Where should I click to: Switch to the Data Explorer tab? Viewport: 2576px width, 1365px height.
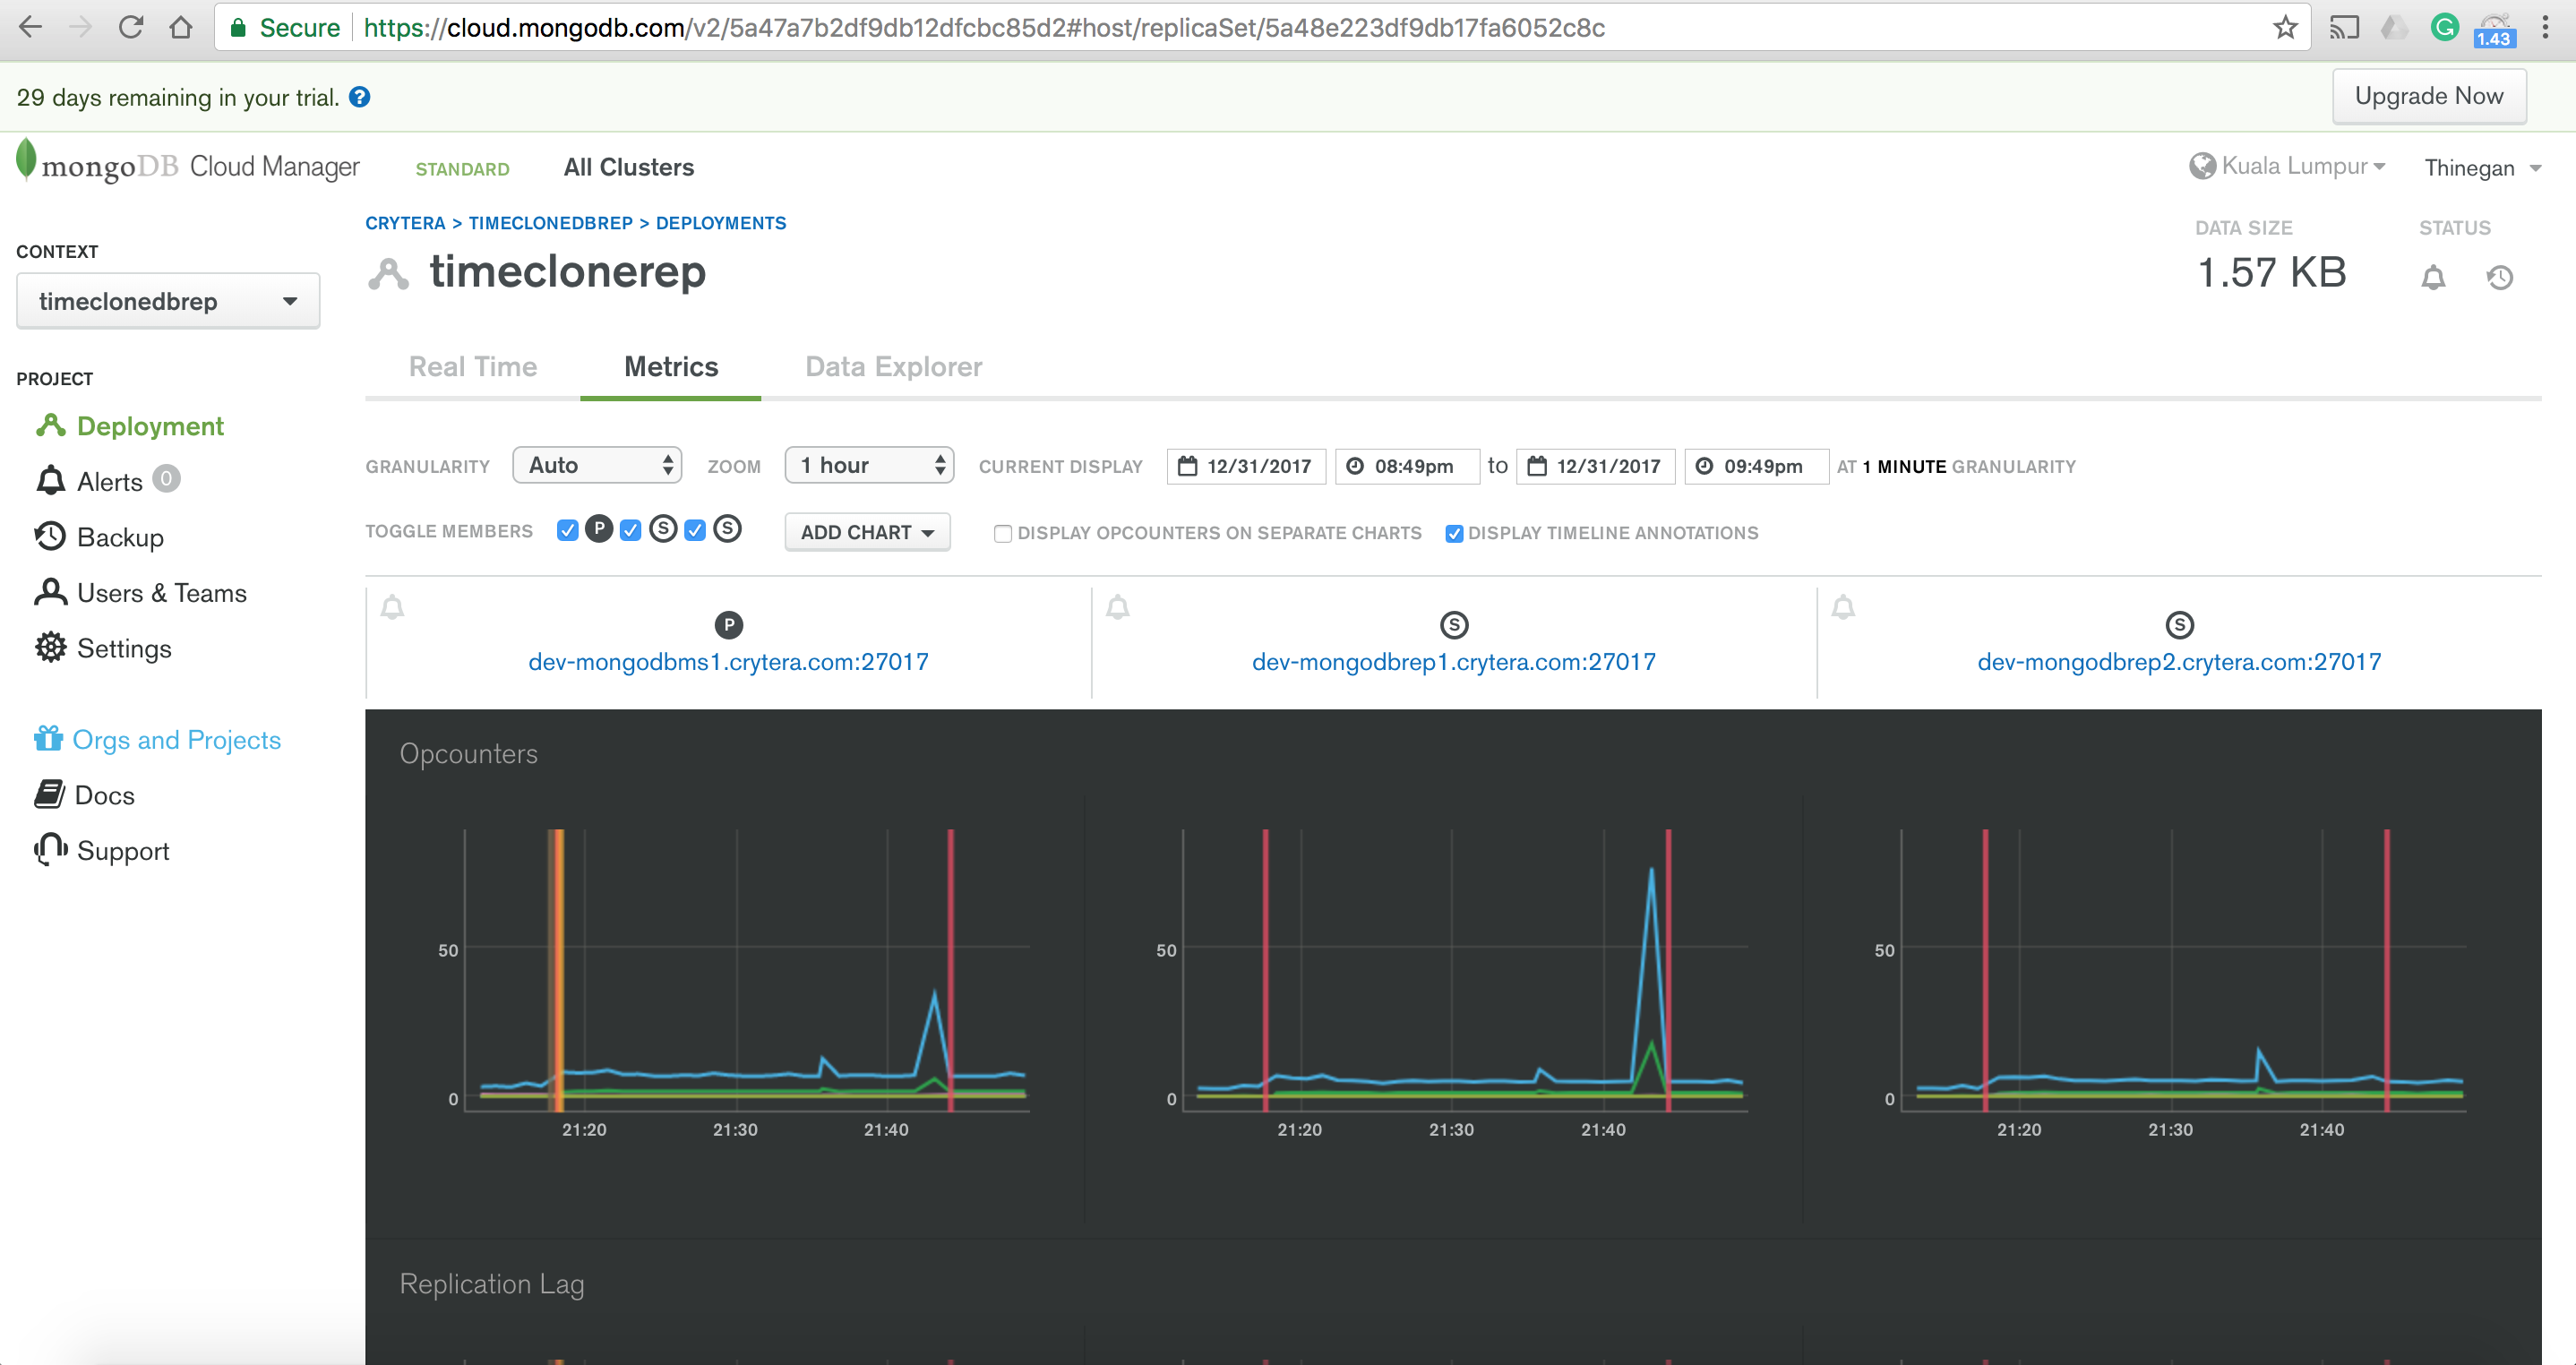click(893, 366)
